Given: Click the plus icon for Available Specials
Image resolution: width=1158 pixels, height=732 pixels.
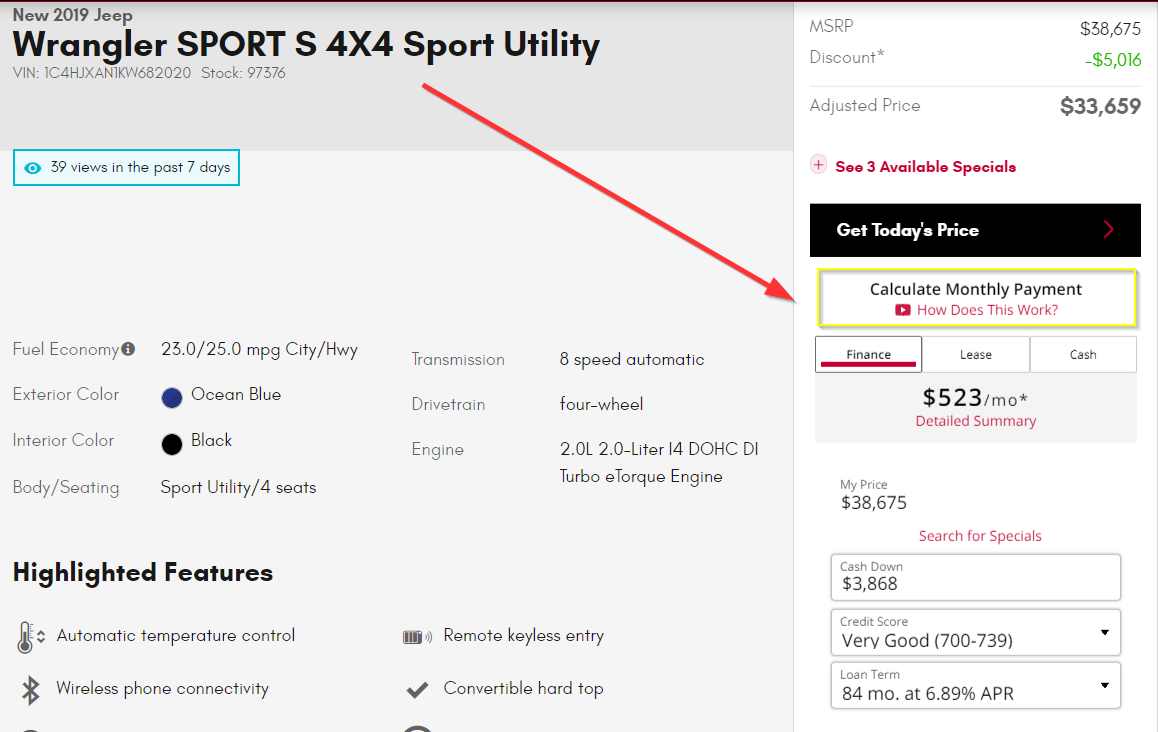Looking at the screenshot, I should coord(818,165).
